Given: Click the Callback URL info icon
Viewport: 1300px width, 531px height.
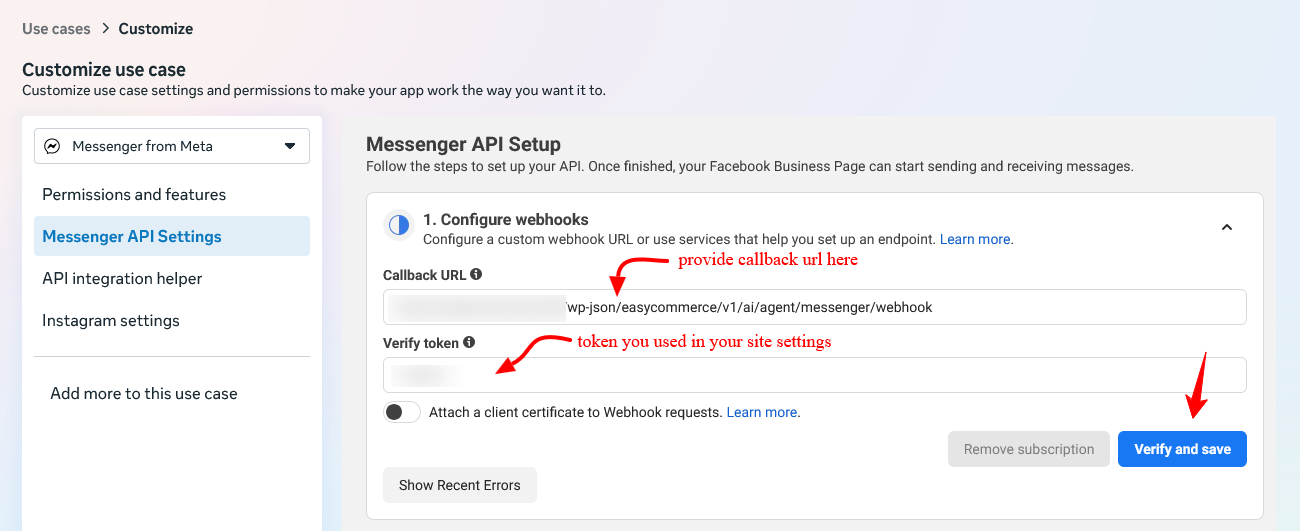Looking at the screenshot, I should pyautogui.click(x=476, y=274).
